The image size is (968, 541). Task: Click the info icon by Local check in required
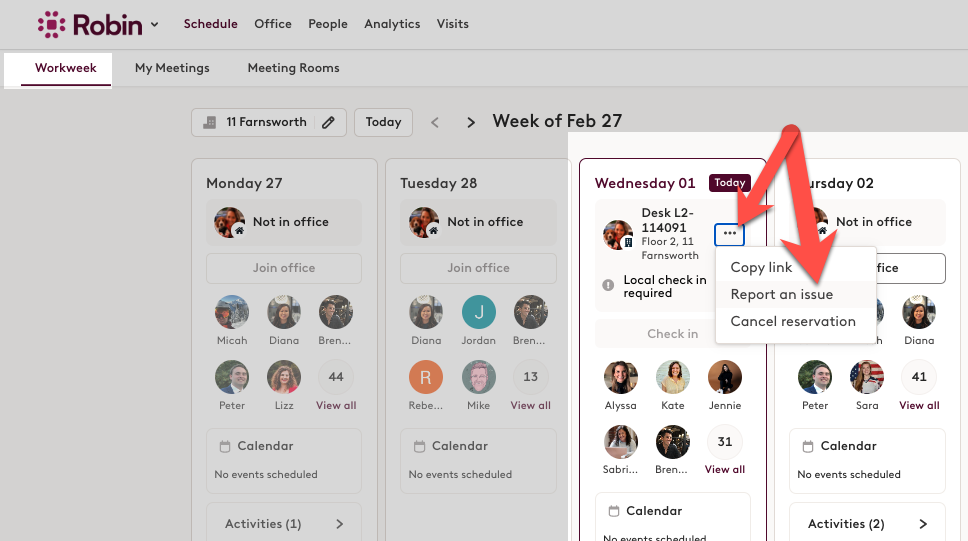(608, 285)
